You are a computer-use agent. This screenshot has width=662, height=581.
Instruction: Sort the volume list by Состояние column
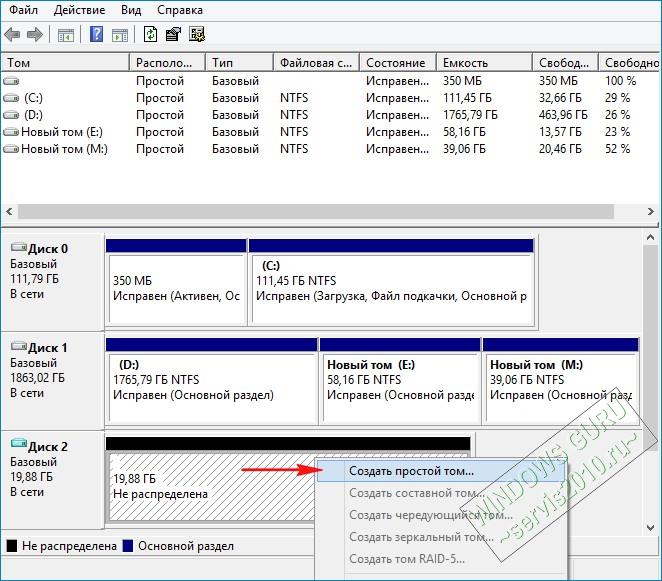tap(397, 63)
